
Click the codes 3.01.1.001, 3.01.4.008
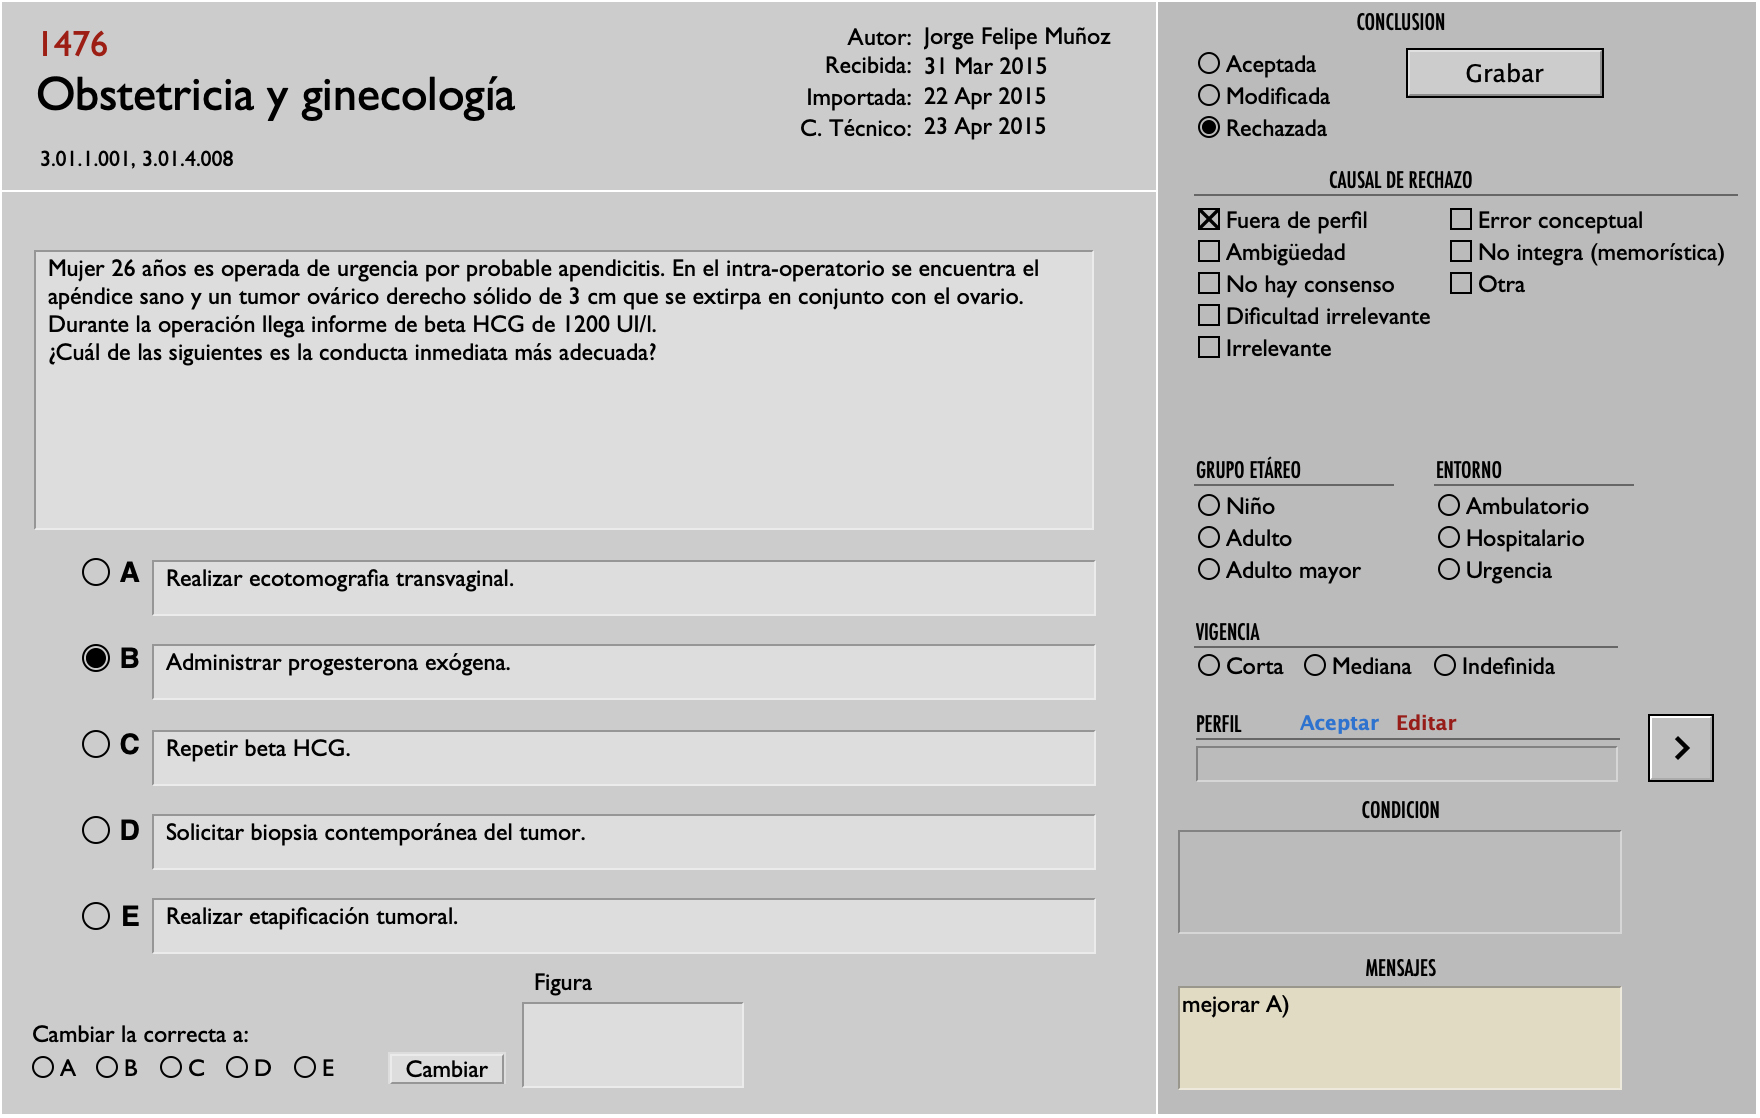coord(137,159)
